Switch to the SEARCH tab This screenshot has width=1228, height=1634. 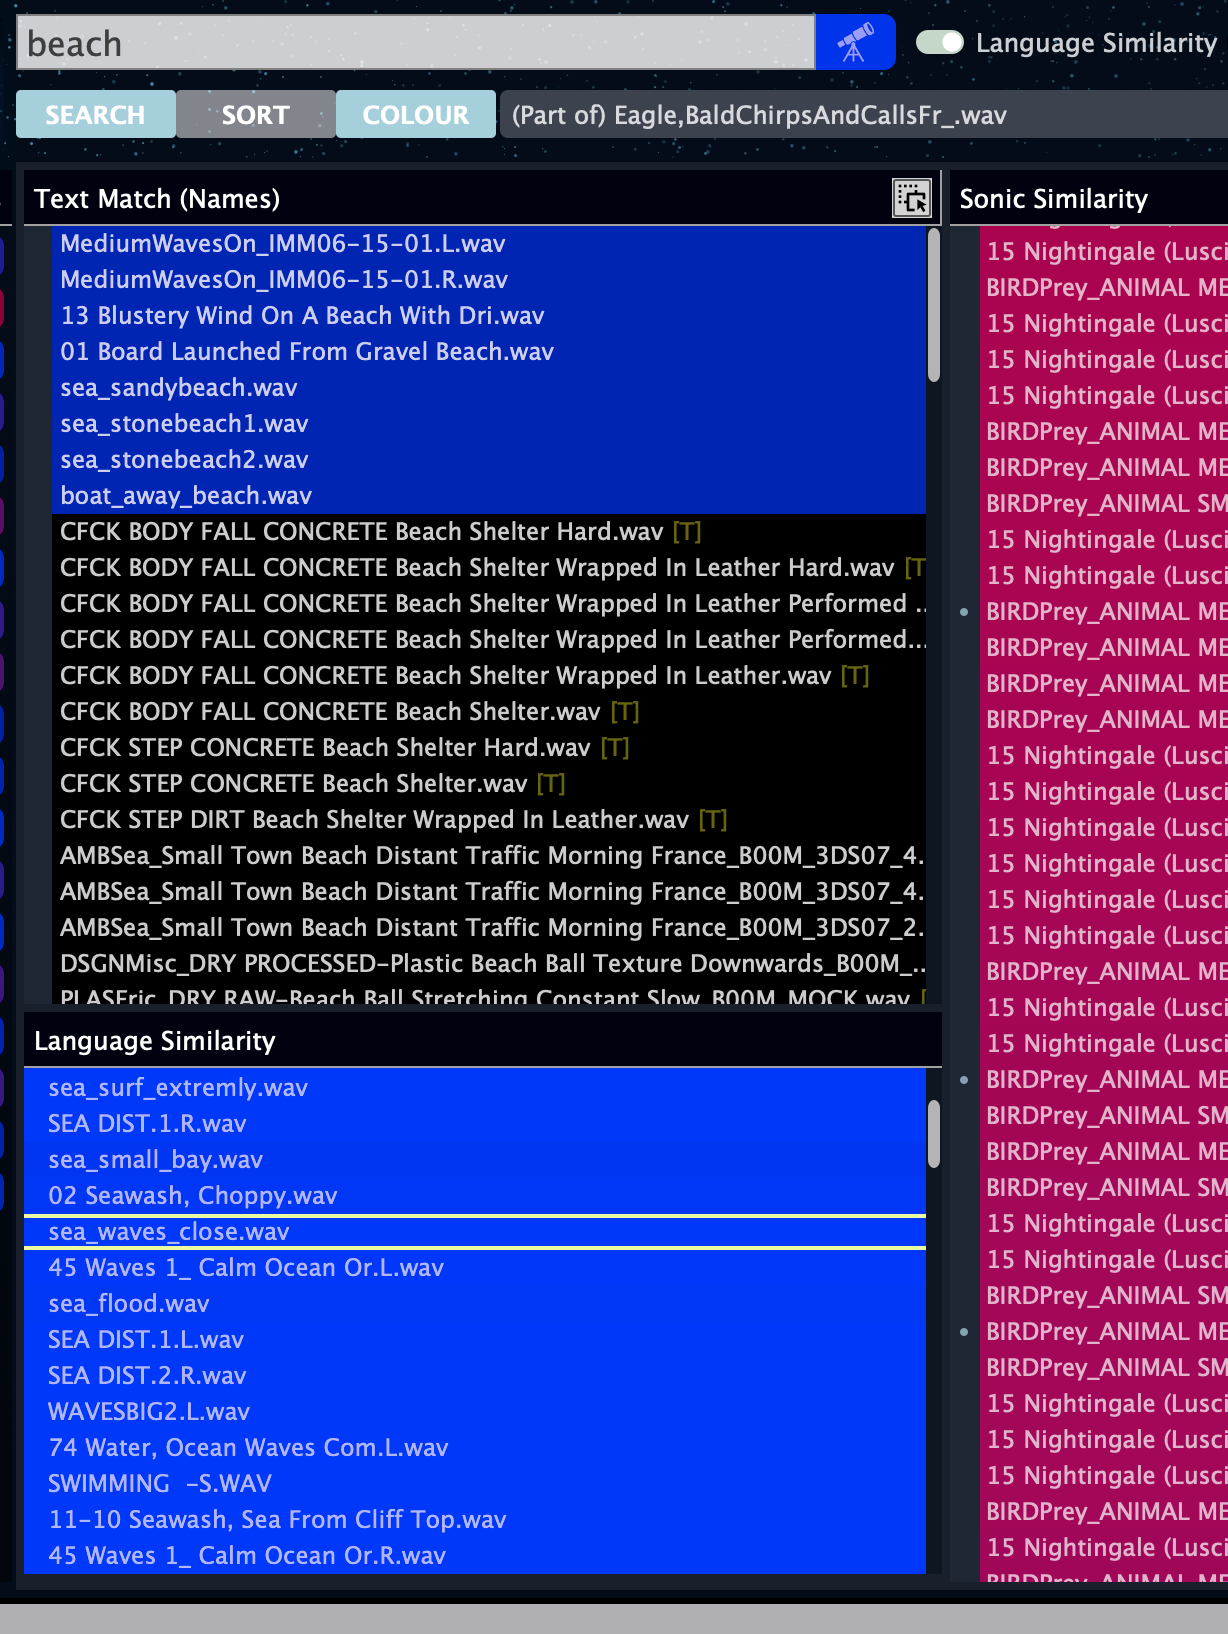pos(96,115)
